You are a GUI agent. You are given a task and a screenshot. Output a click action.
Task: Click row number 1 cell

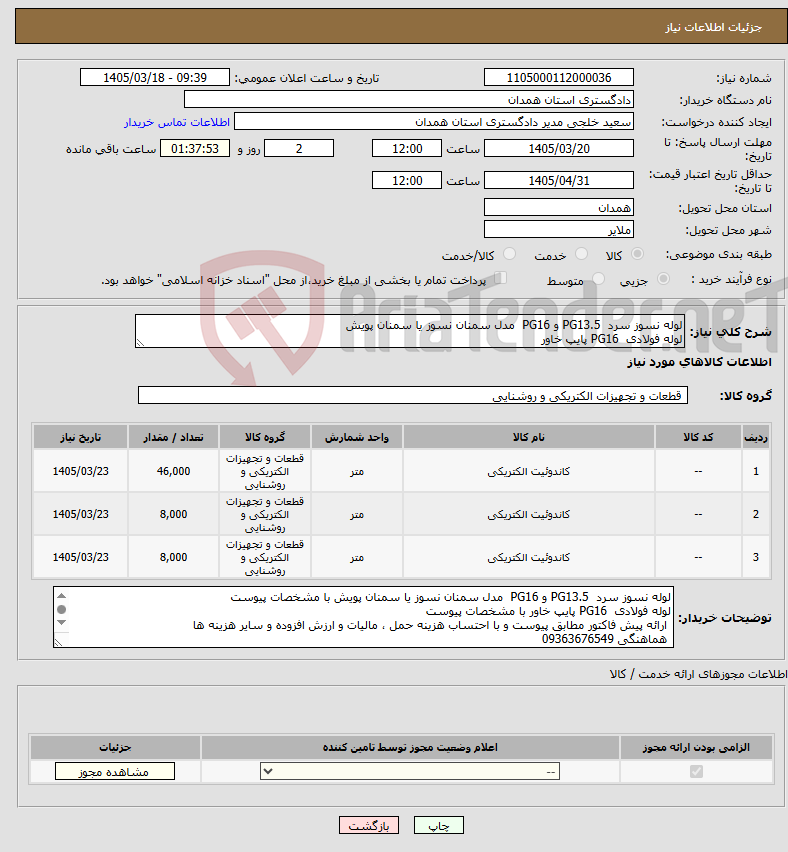(x=756, y=472)
